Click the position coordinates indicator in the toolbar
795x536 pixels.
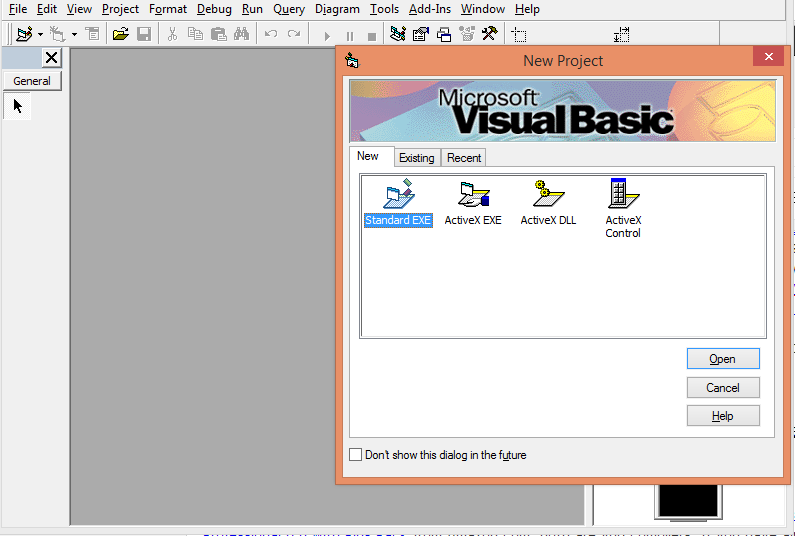point(519,34)
